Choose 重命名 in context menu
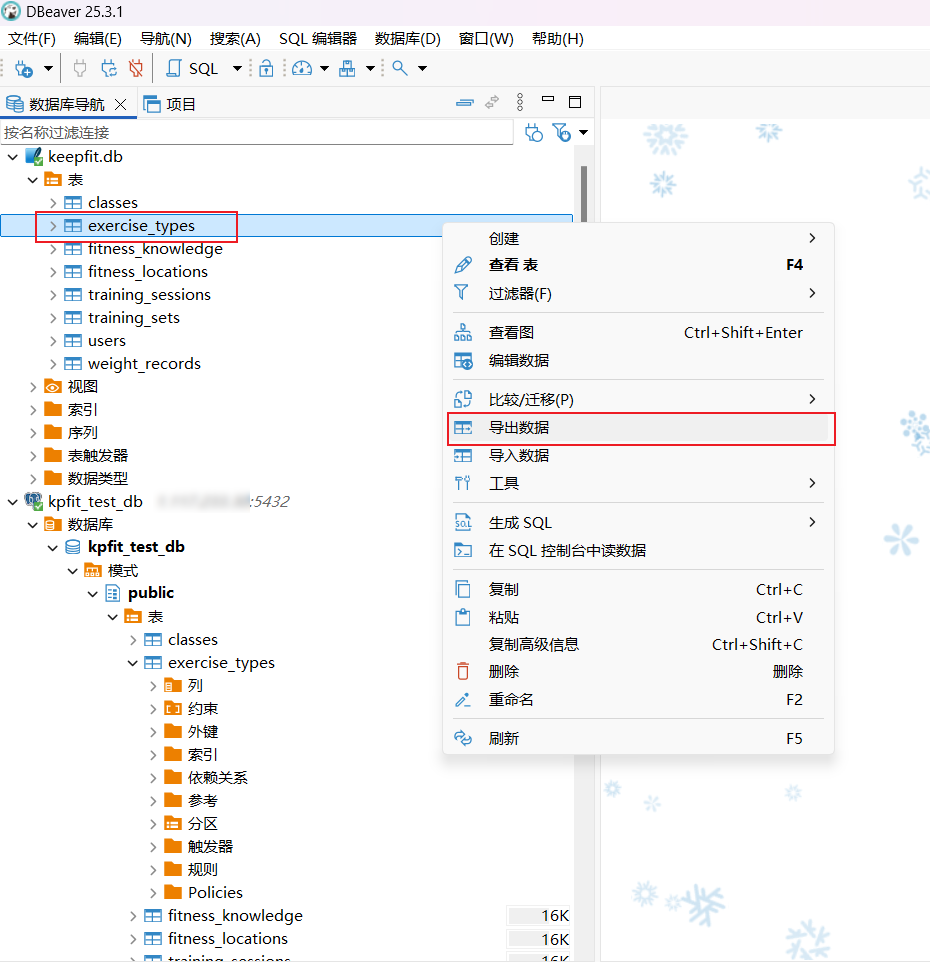 point(638,700)
